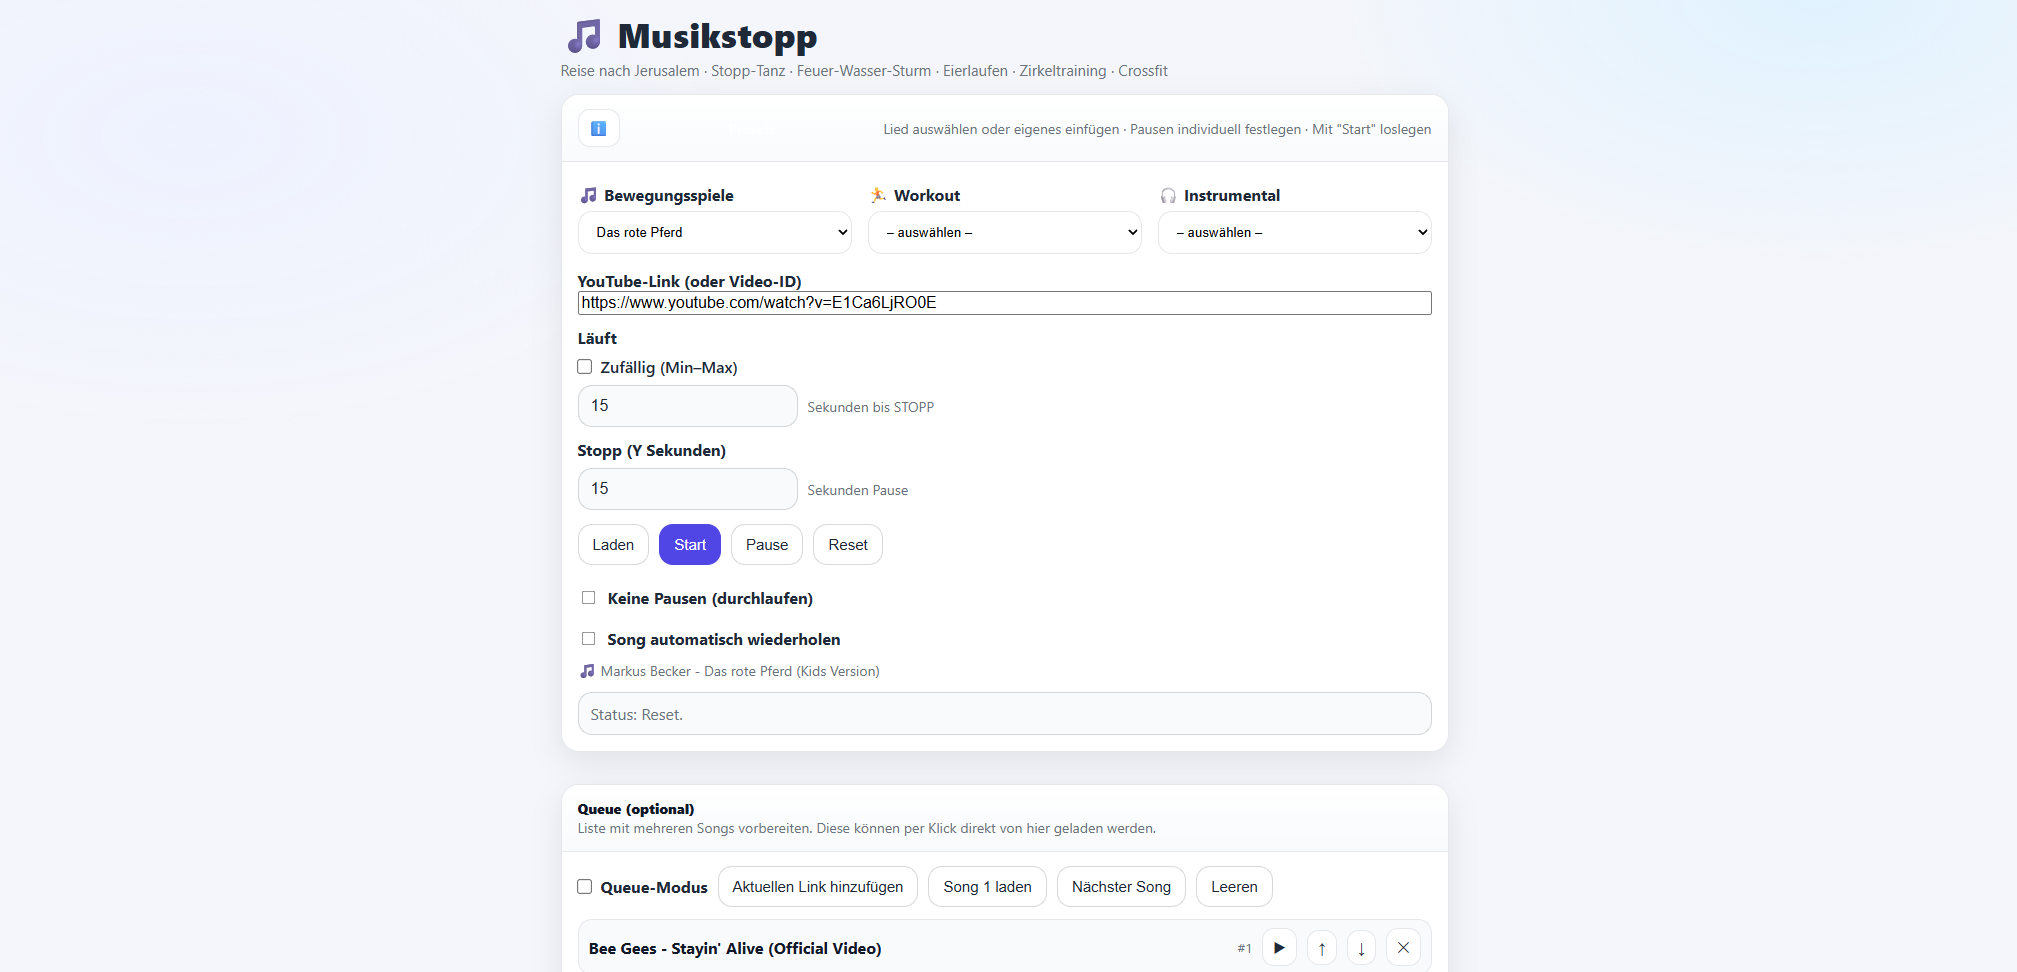The height and width of the screenshot is (972, 2017).
Task: Move Stayin' Alive down in queue
Action: [1361, 947]
